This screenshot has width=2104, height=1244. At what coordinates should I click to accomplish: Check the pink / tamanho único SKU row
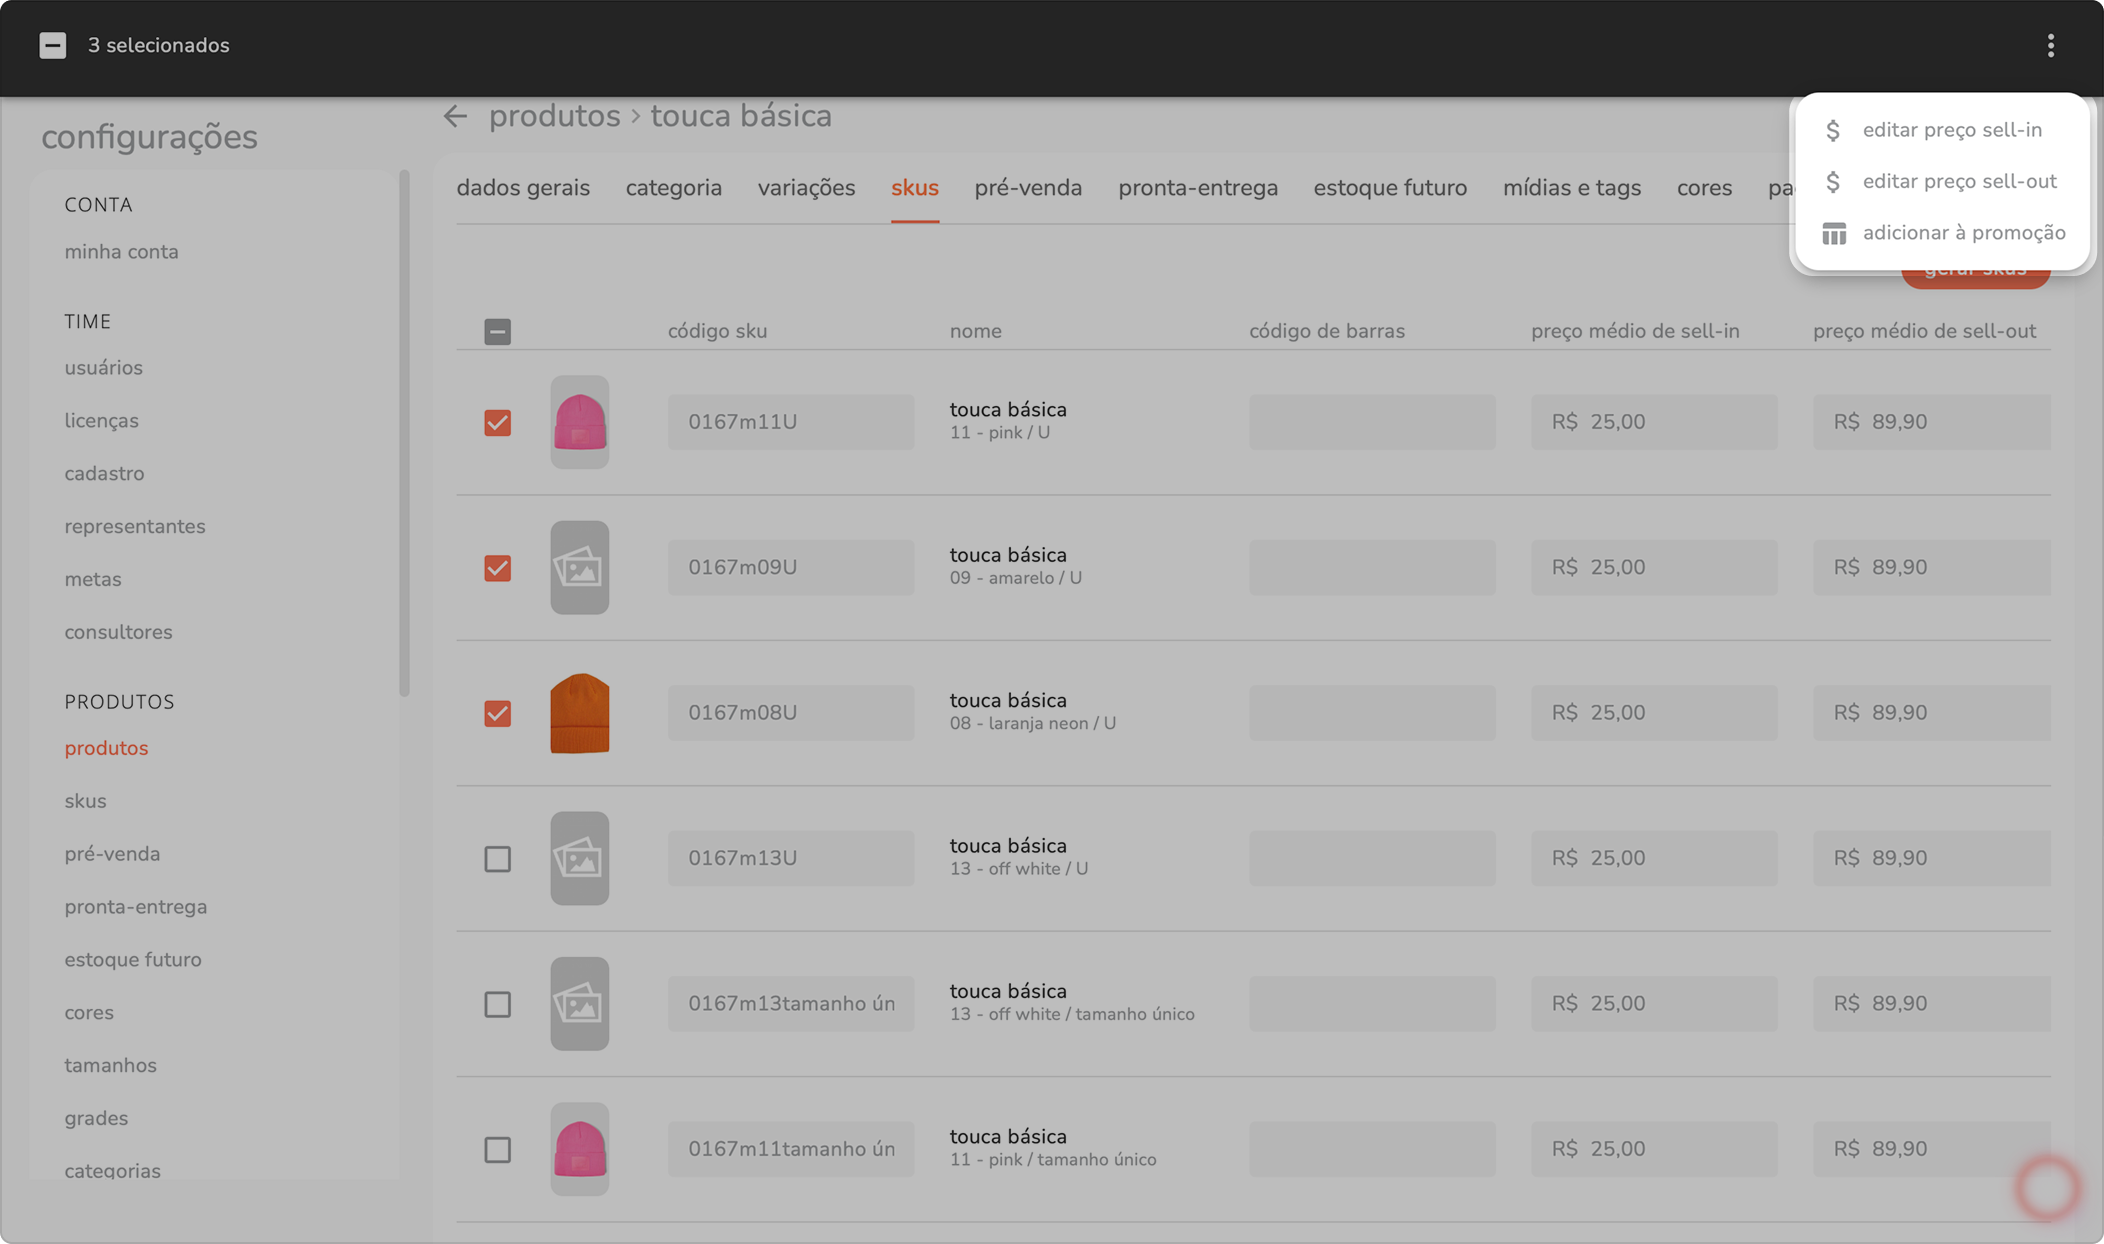pyautogui.click(x=497, y=1150)
